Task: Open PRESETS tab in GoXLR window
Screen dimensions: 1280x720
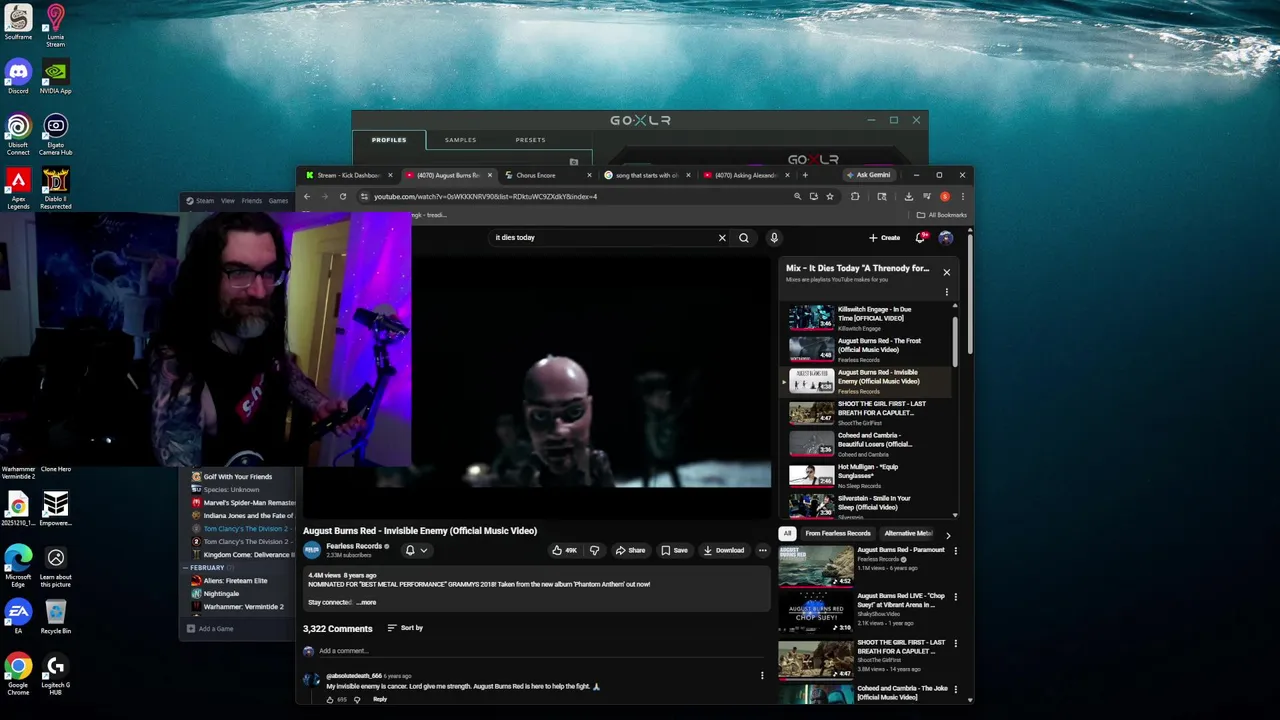Action: click(530, 140)
